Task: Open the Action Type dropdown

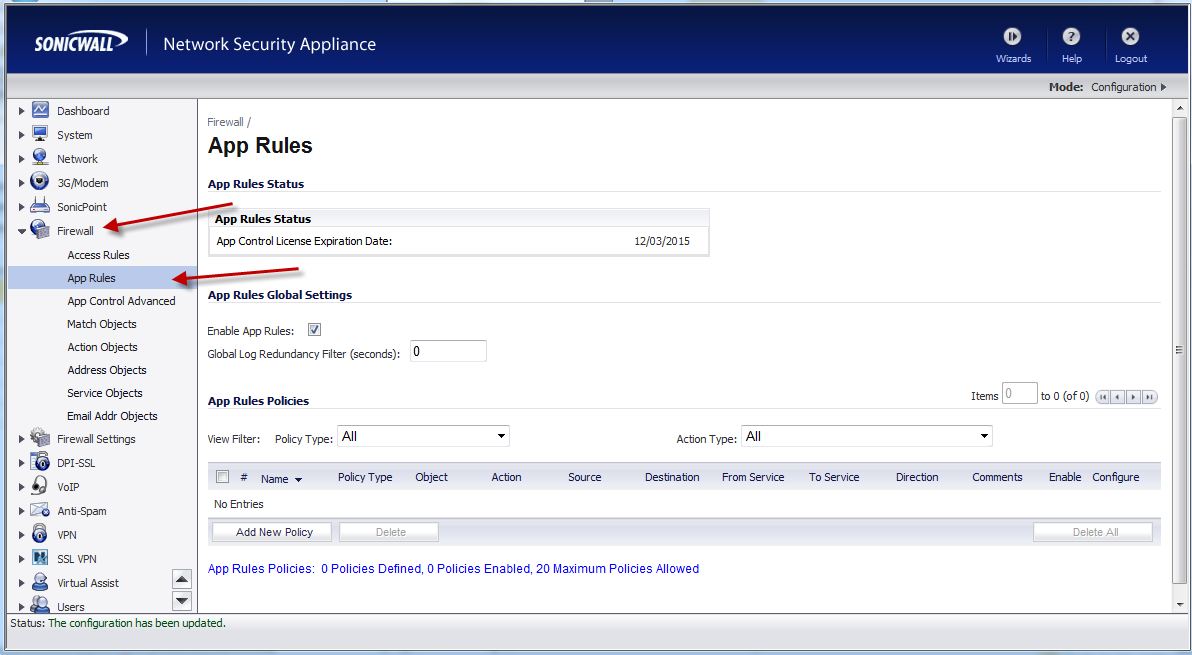Action: [867, 436]
